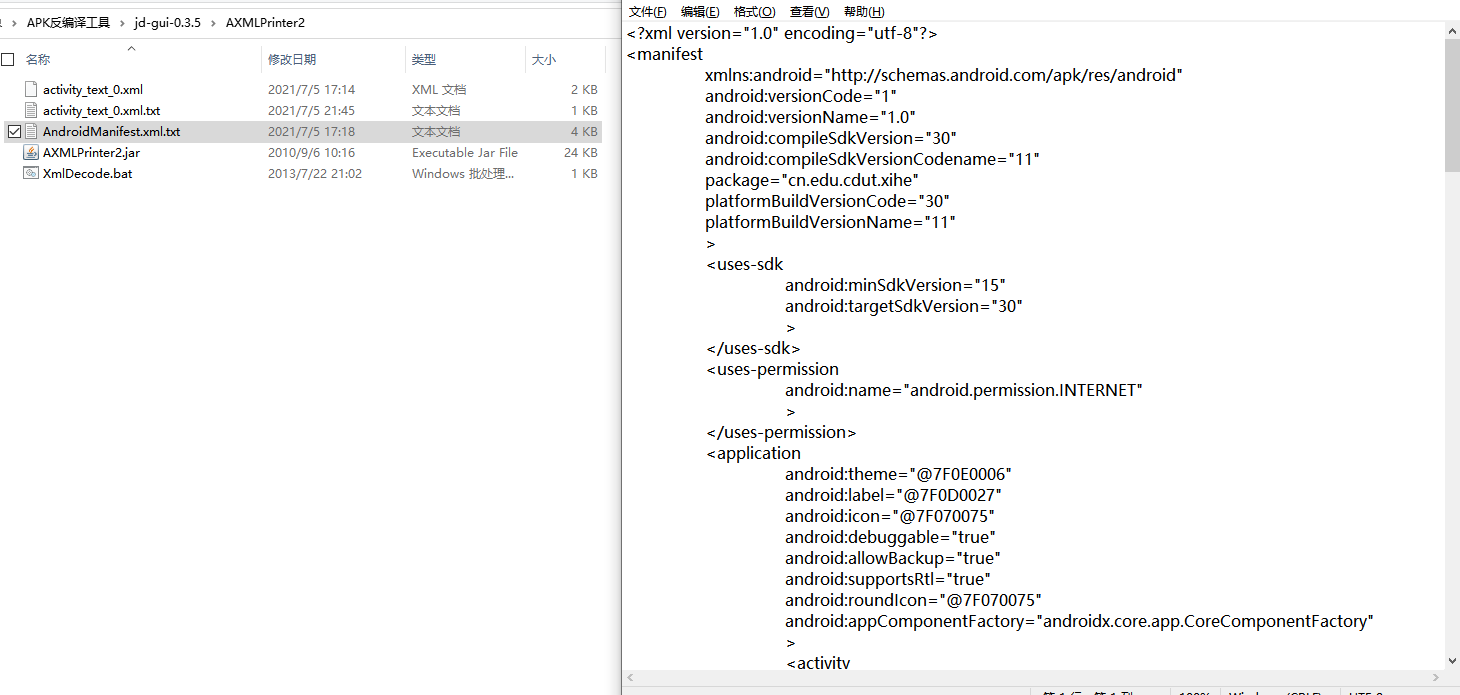
Task: Click the package="cn.edu.cdut.xihe" line
Action: (x=812, y=180)
